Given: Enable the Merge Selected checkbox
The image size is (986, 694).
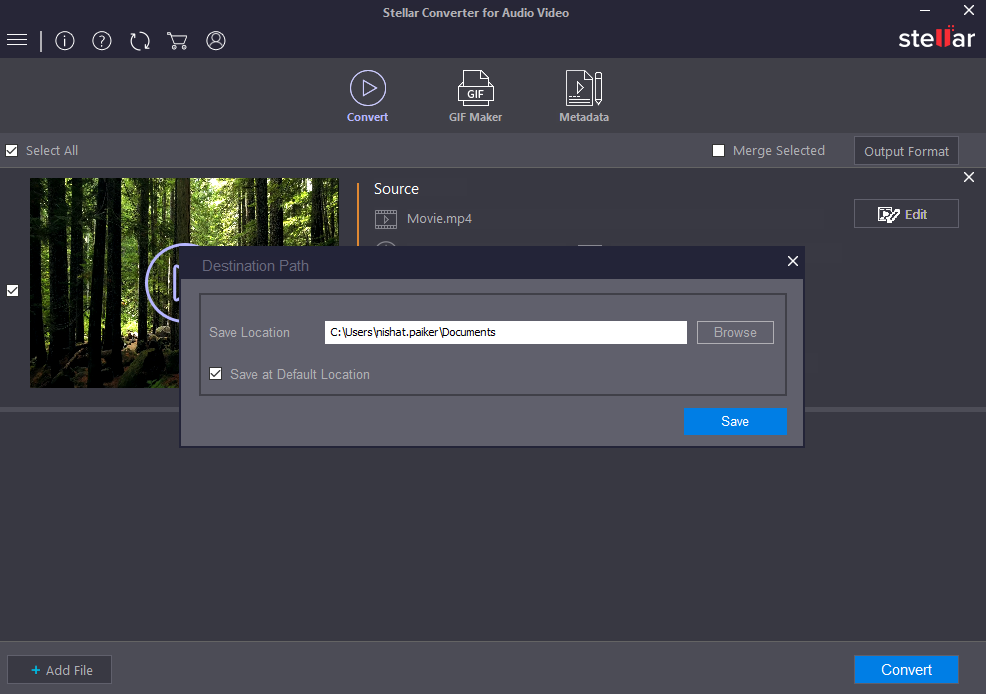Looking at the screenshot, I should coord(718,150).
